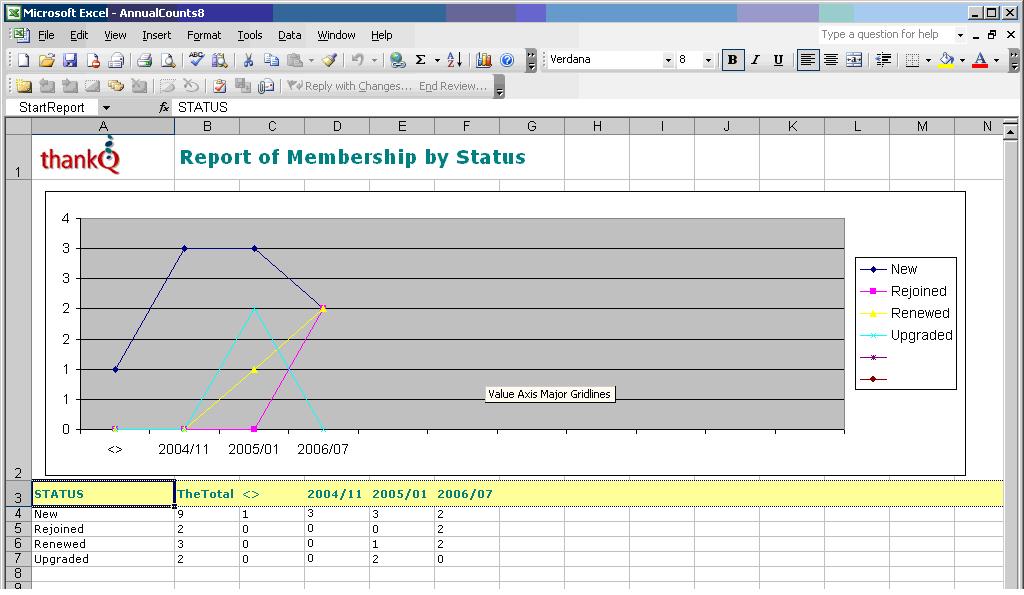Merge and center the cells
1024x595 pixels.
[x=854, y=60]
